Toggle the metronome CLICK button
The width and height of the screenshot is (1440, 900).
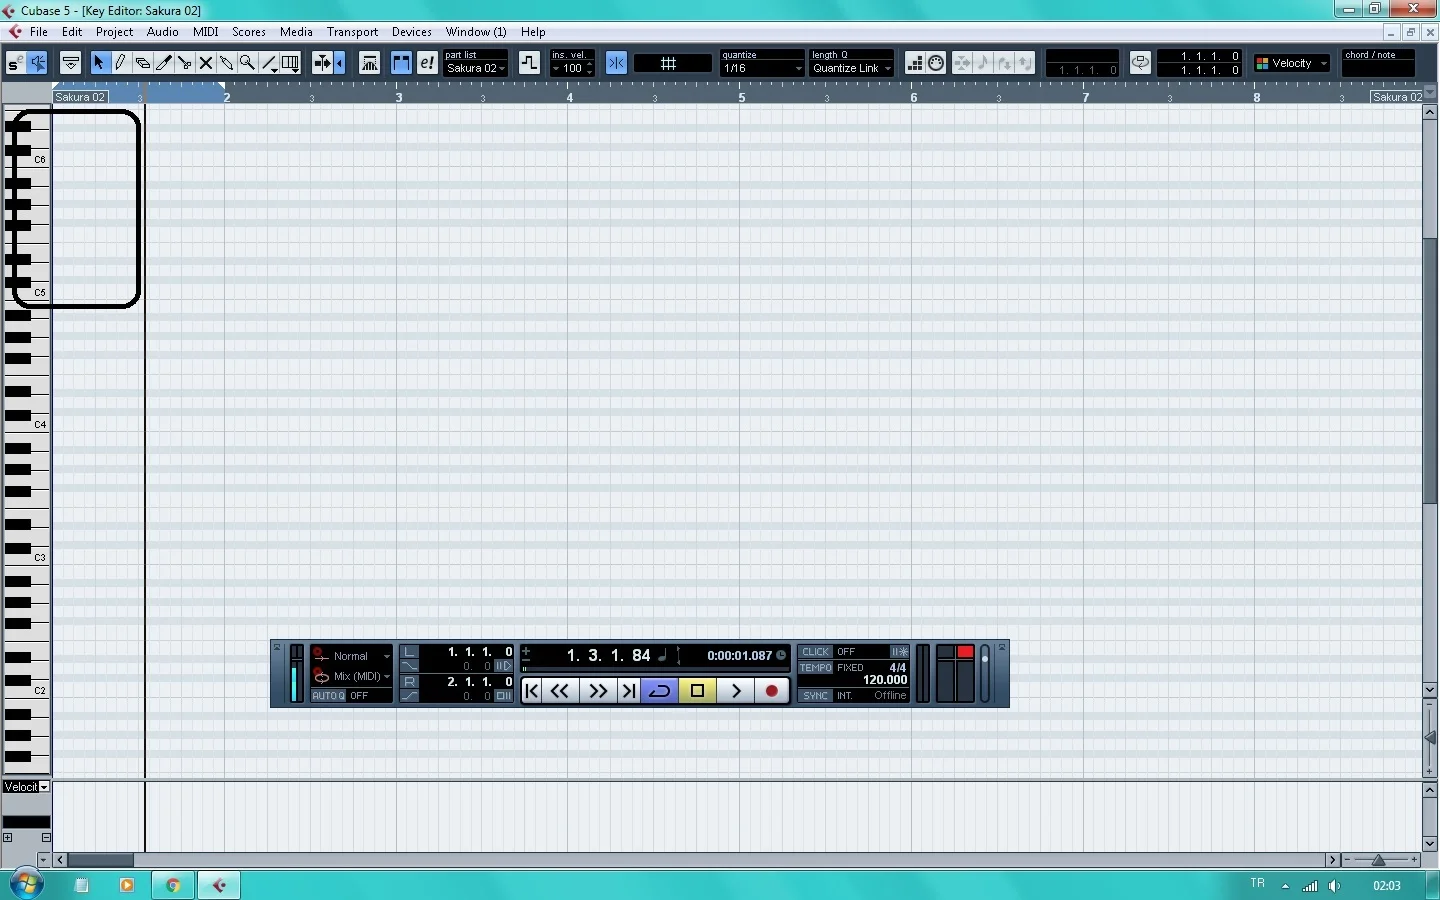tap(815, 651)
